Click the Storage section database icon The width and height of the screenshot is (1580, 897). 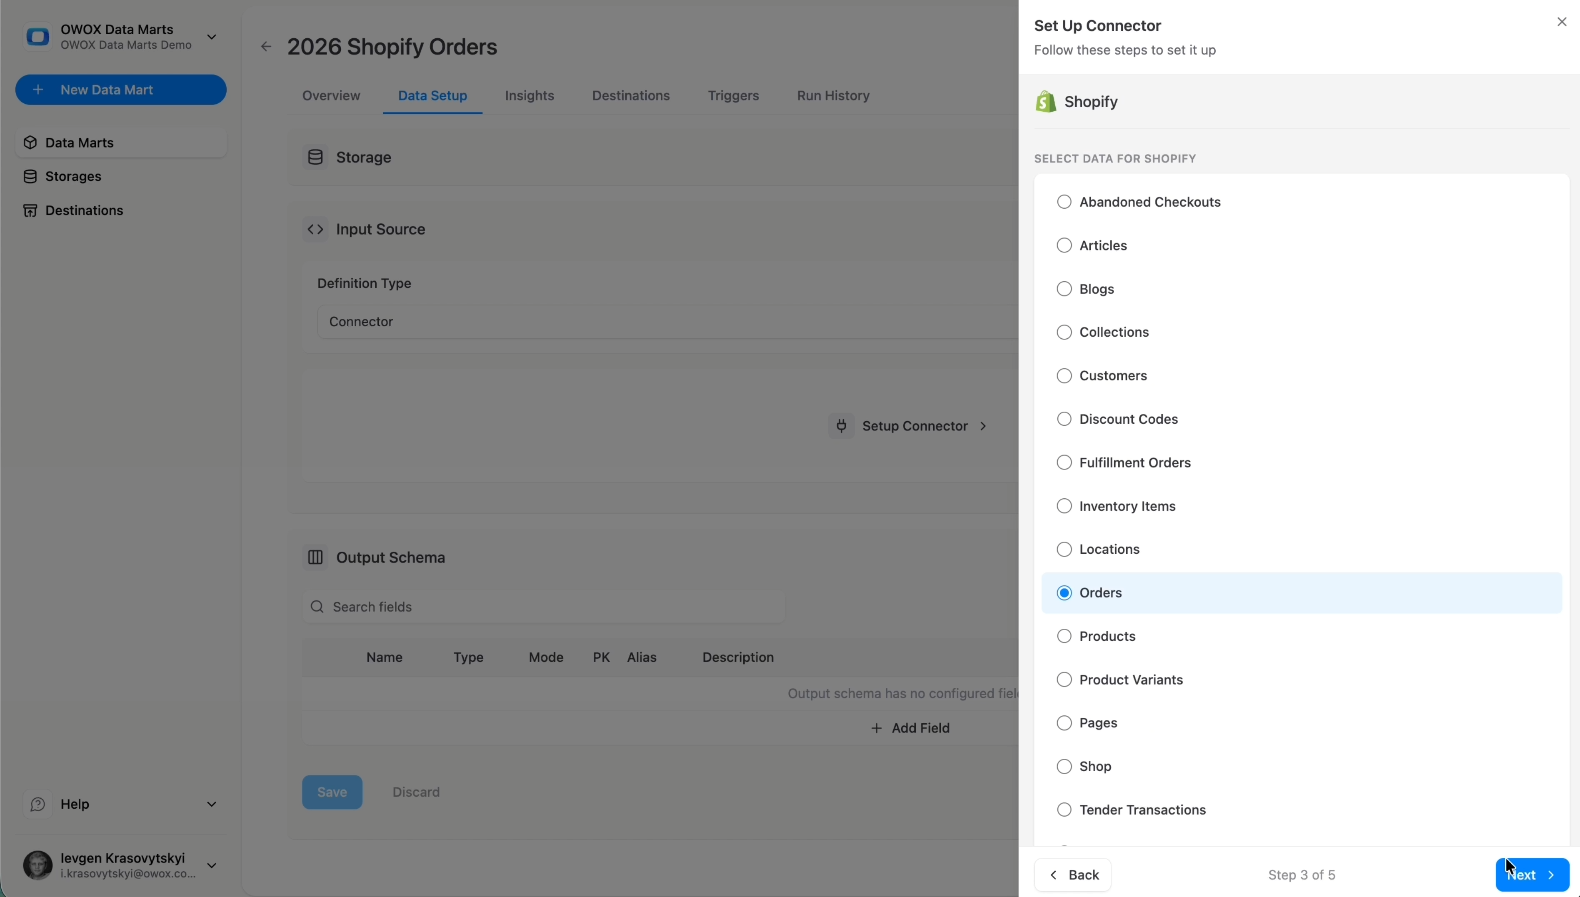[x=315, y=158]
